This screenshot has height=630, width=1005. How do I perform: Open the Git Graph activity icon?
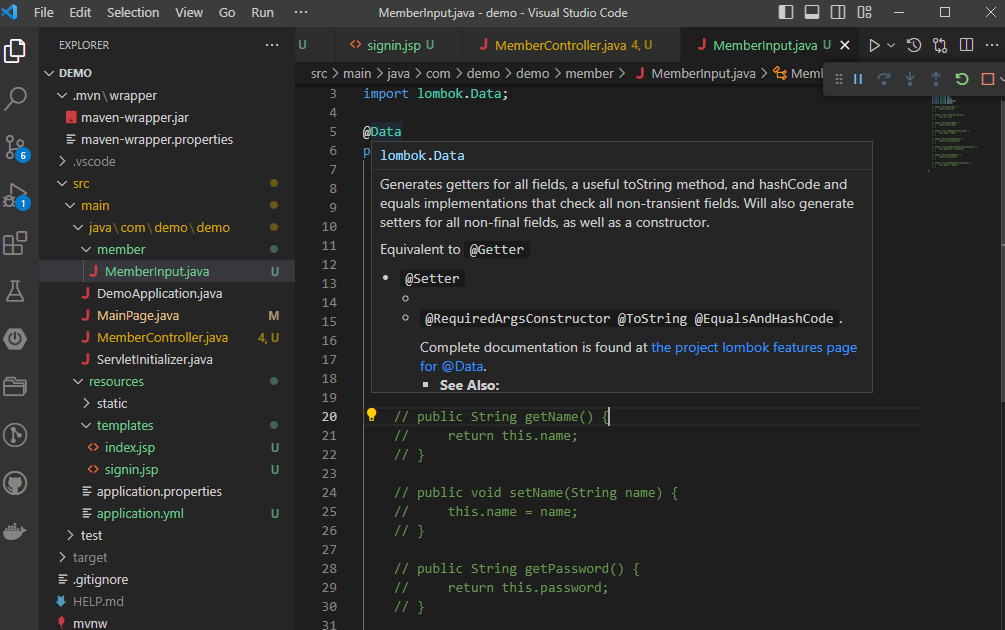(x=15, y=435)
